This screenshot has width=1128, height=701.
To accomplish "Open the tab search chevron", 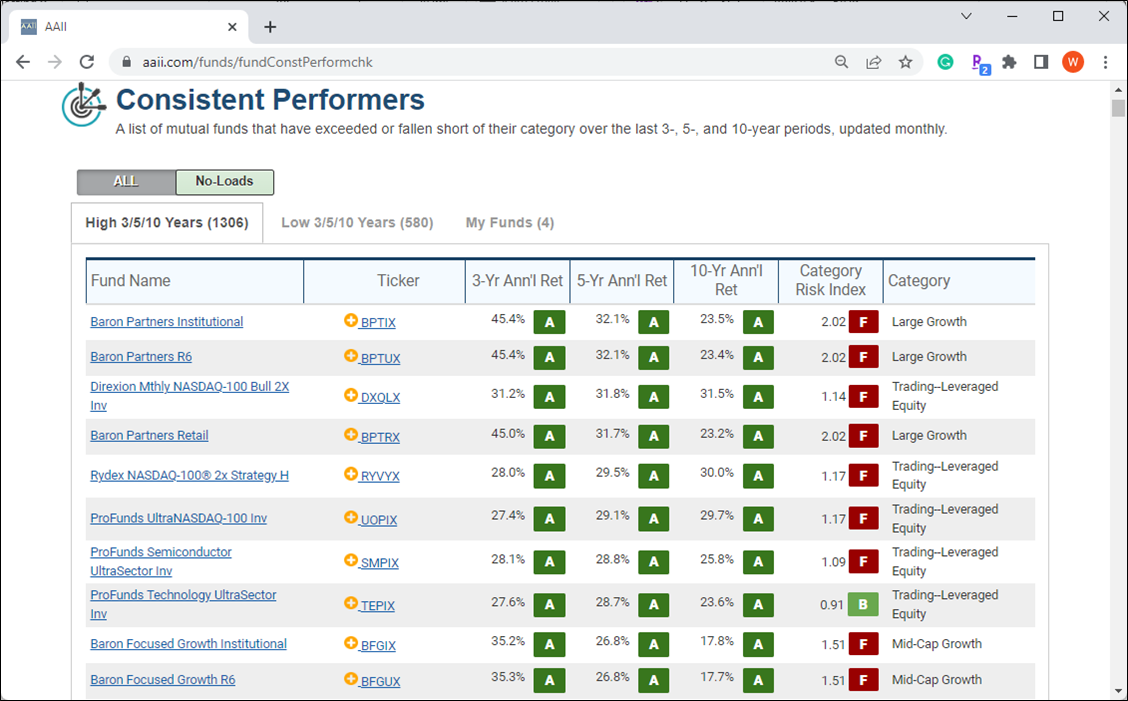I will click(966, 16).
